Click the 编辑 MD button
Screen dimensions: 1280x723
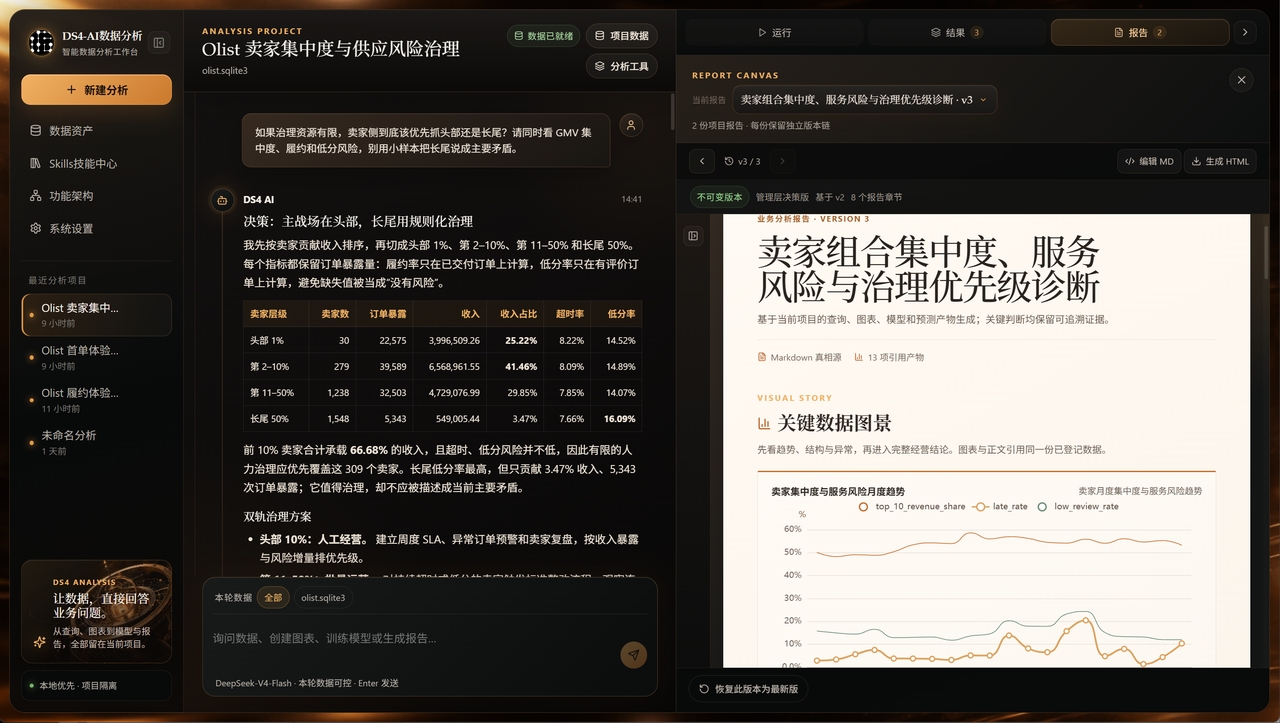pos(1149,161)
